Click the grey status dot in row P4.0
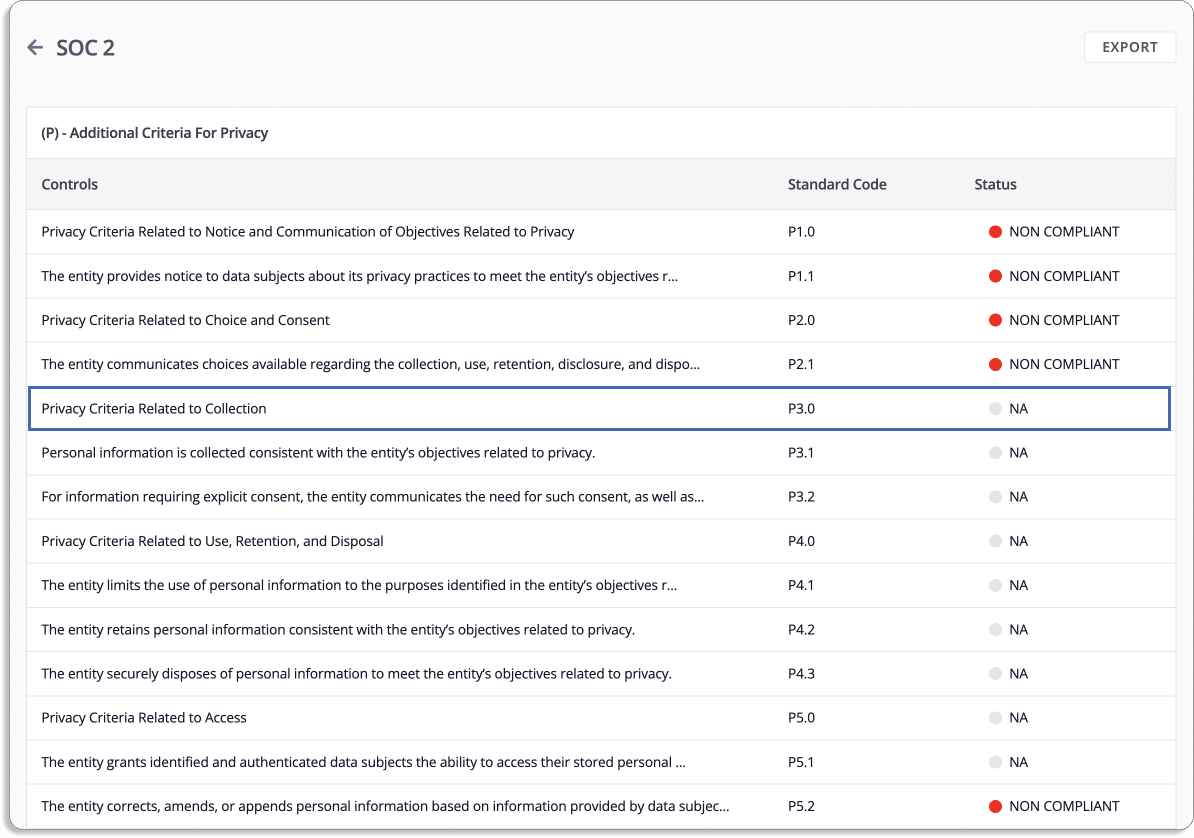Image resolution: width=1194 pixels, height=838 pixels. coord(995,541)
